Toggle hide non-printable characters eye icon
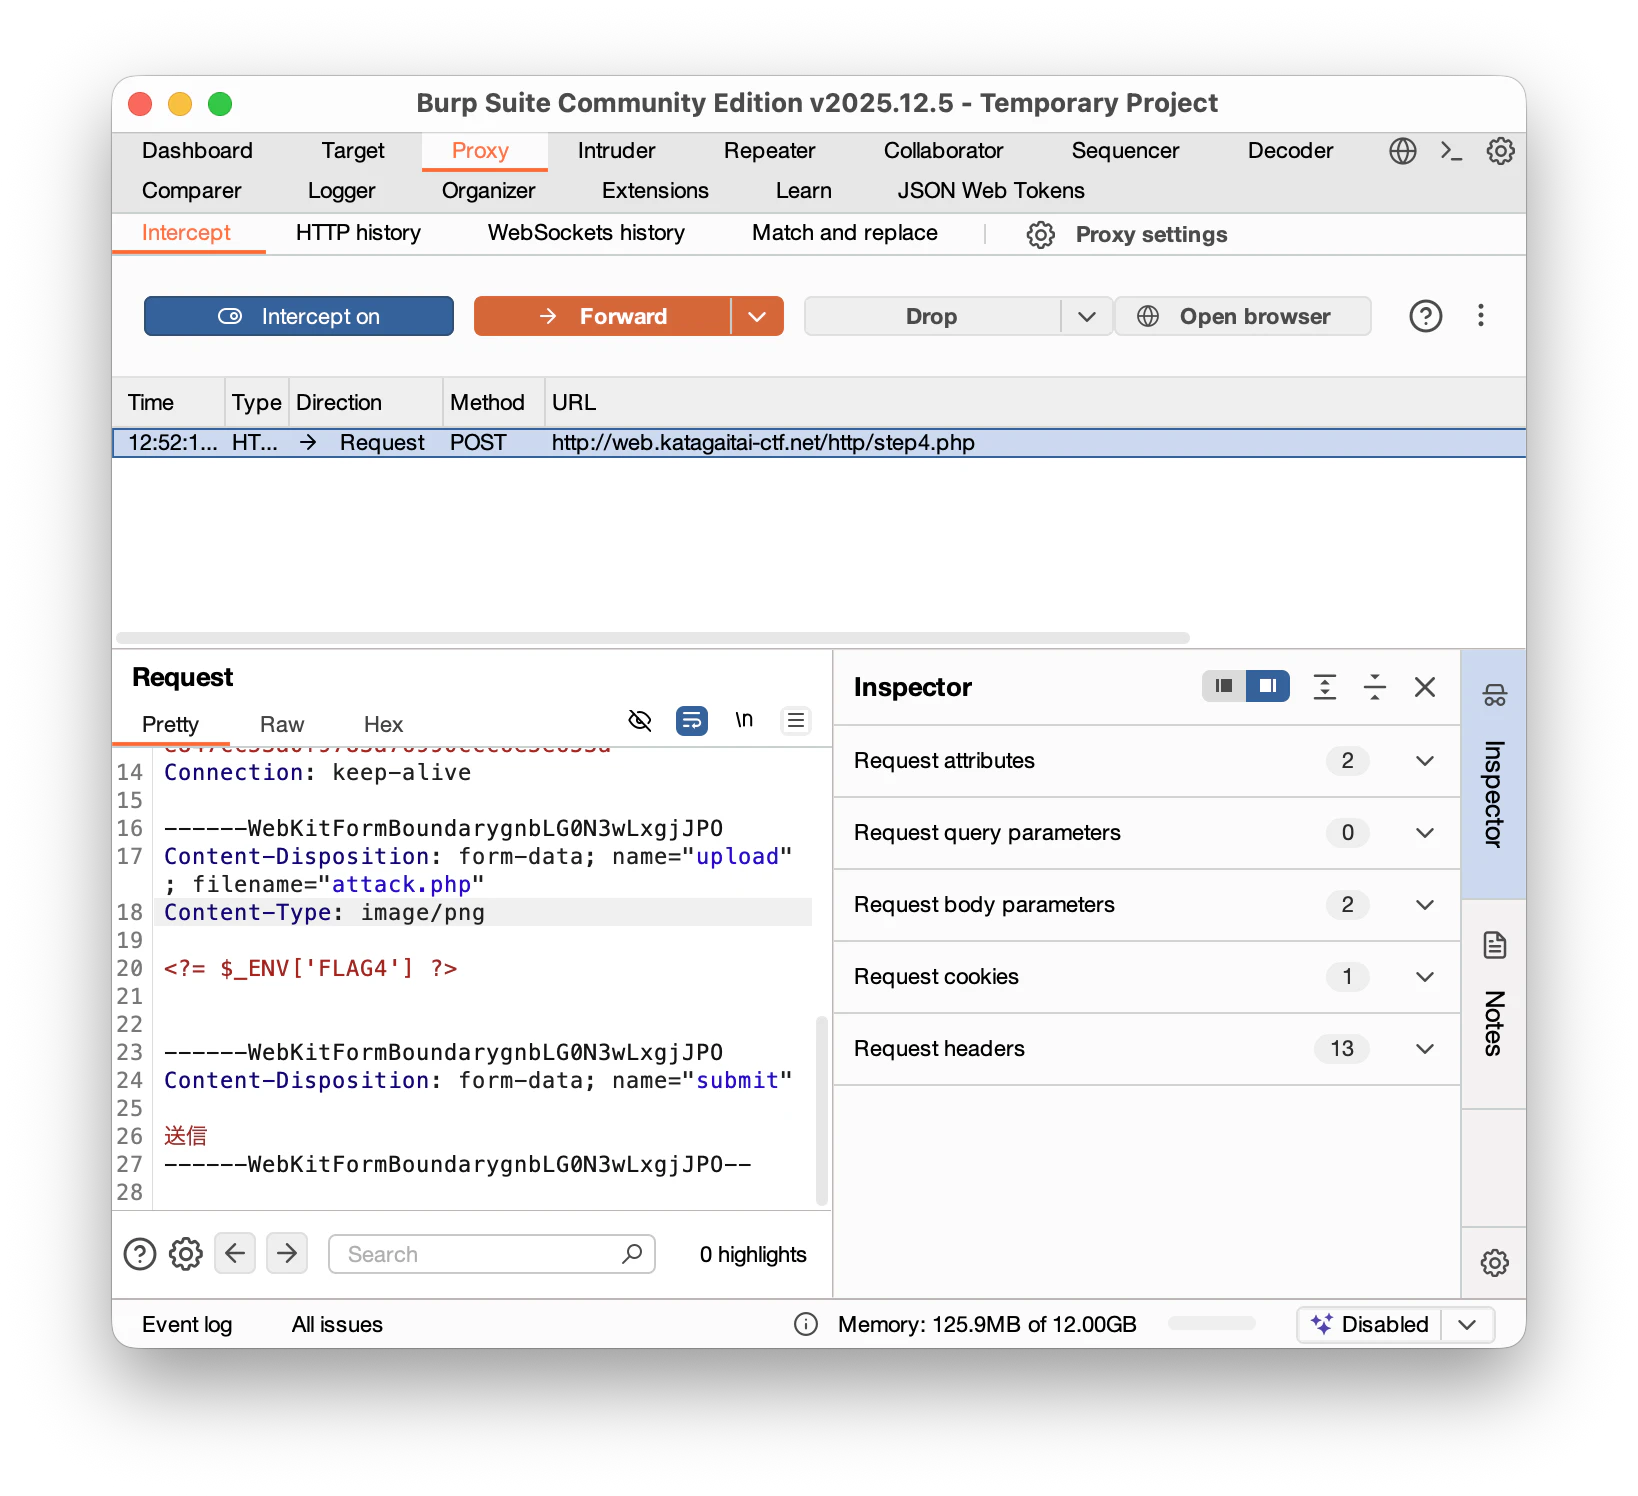 [640, 720]
